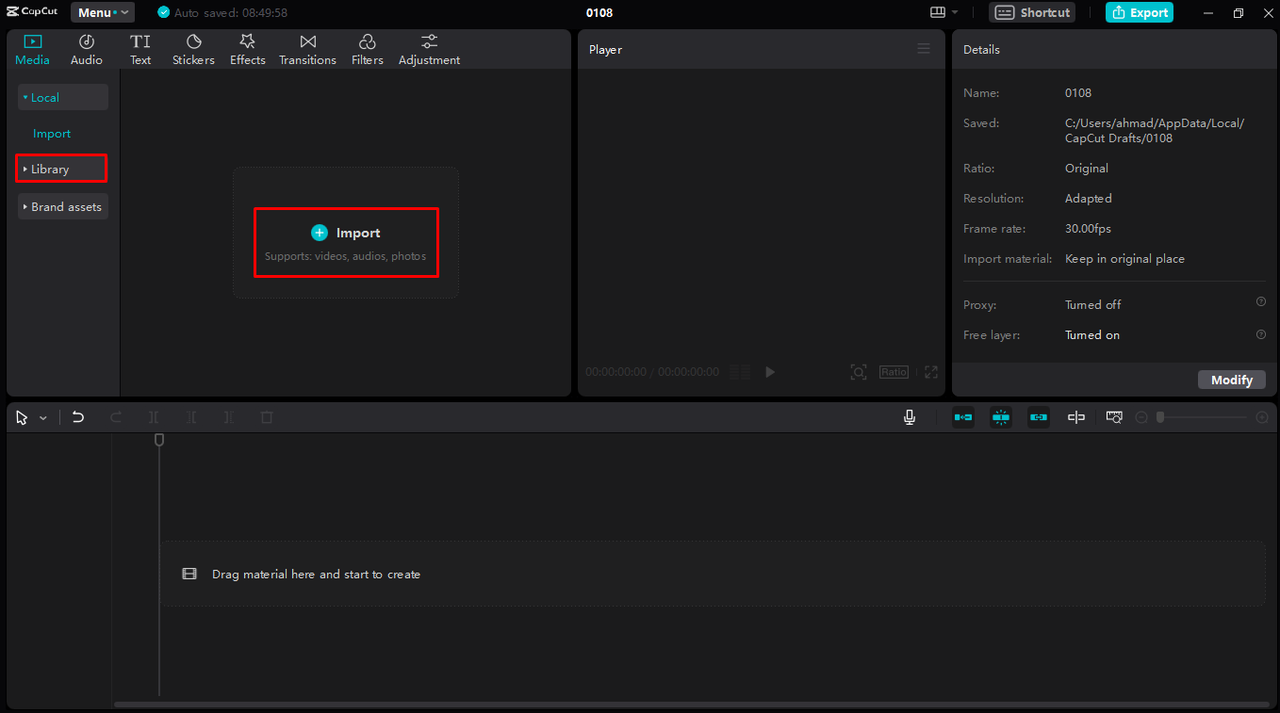Select the pointer select tool
1280x713 pixels.
click(23, 418)
